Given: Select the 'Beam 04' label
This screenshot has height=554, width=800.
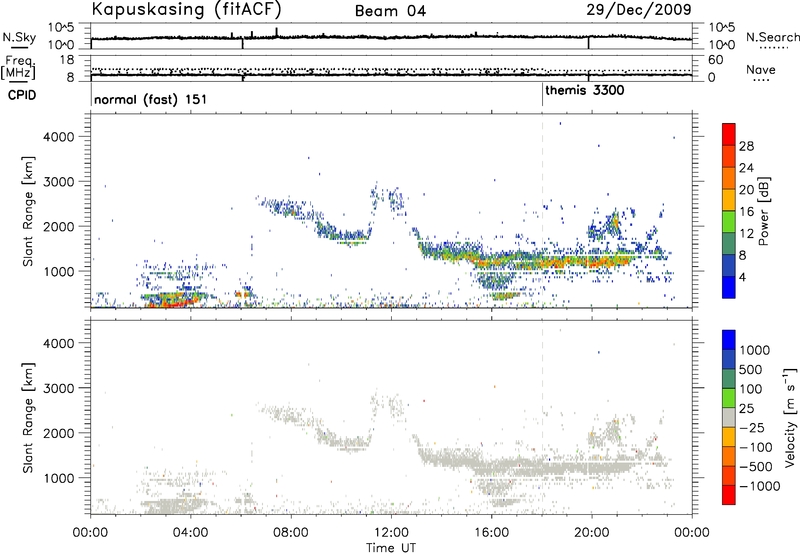Looking at the screenshot, I should tap(390, 11).
